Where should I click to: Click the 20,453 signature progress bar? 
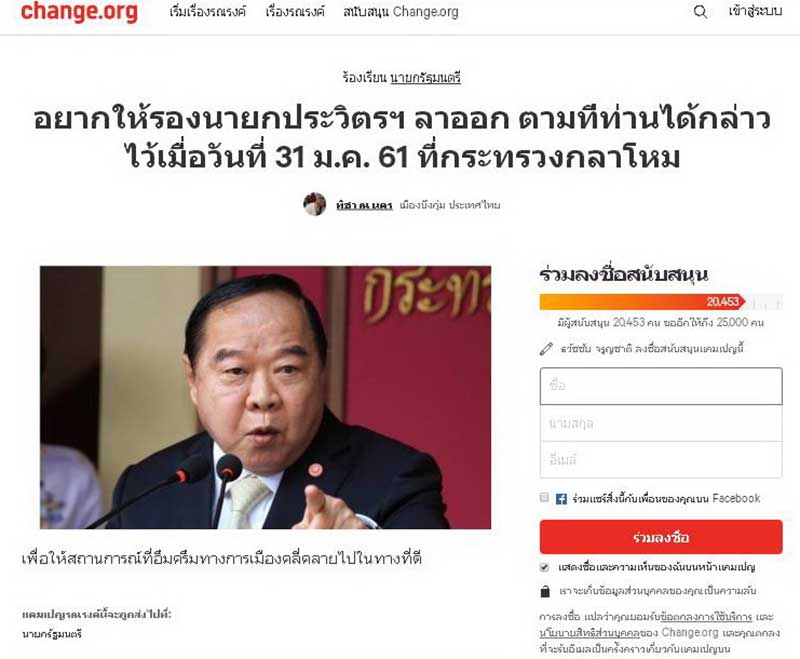click(661, 301)
